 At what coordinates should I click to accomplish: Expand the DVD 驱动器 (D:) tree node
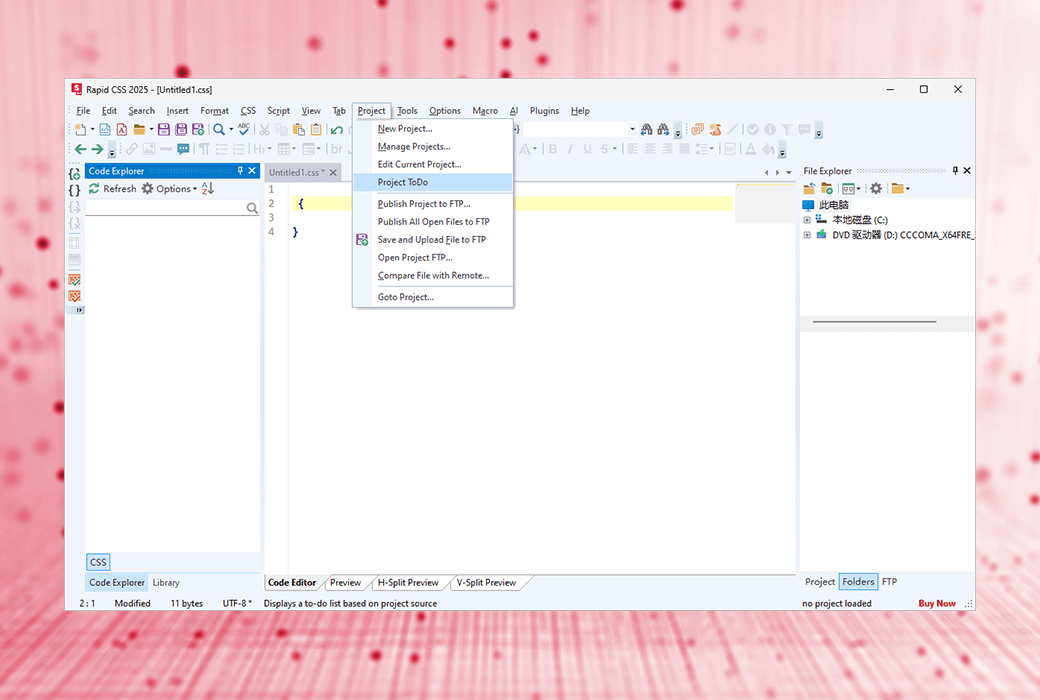pos(807,235)
